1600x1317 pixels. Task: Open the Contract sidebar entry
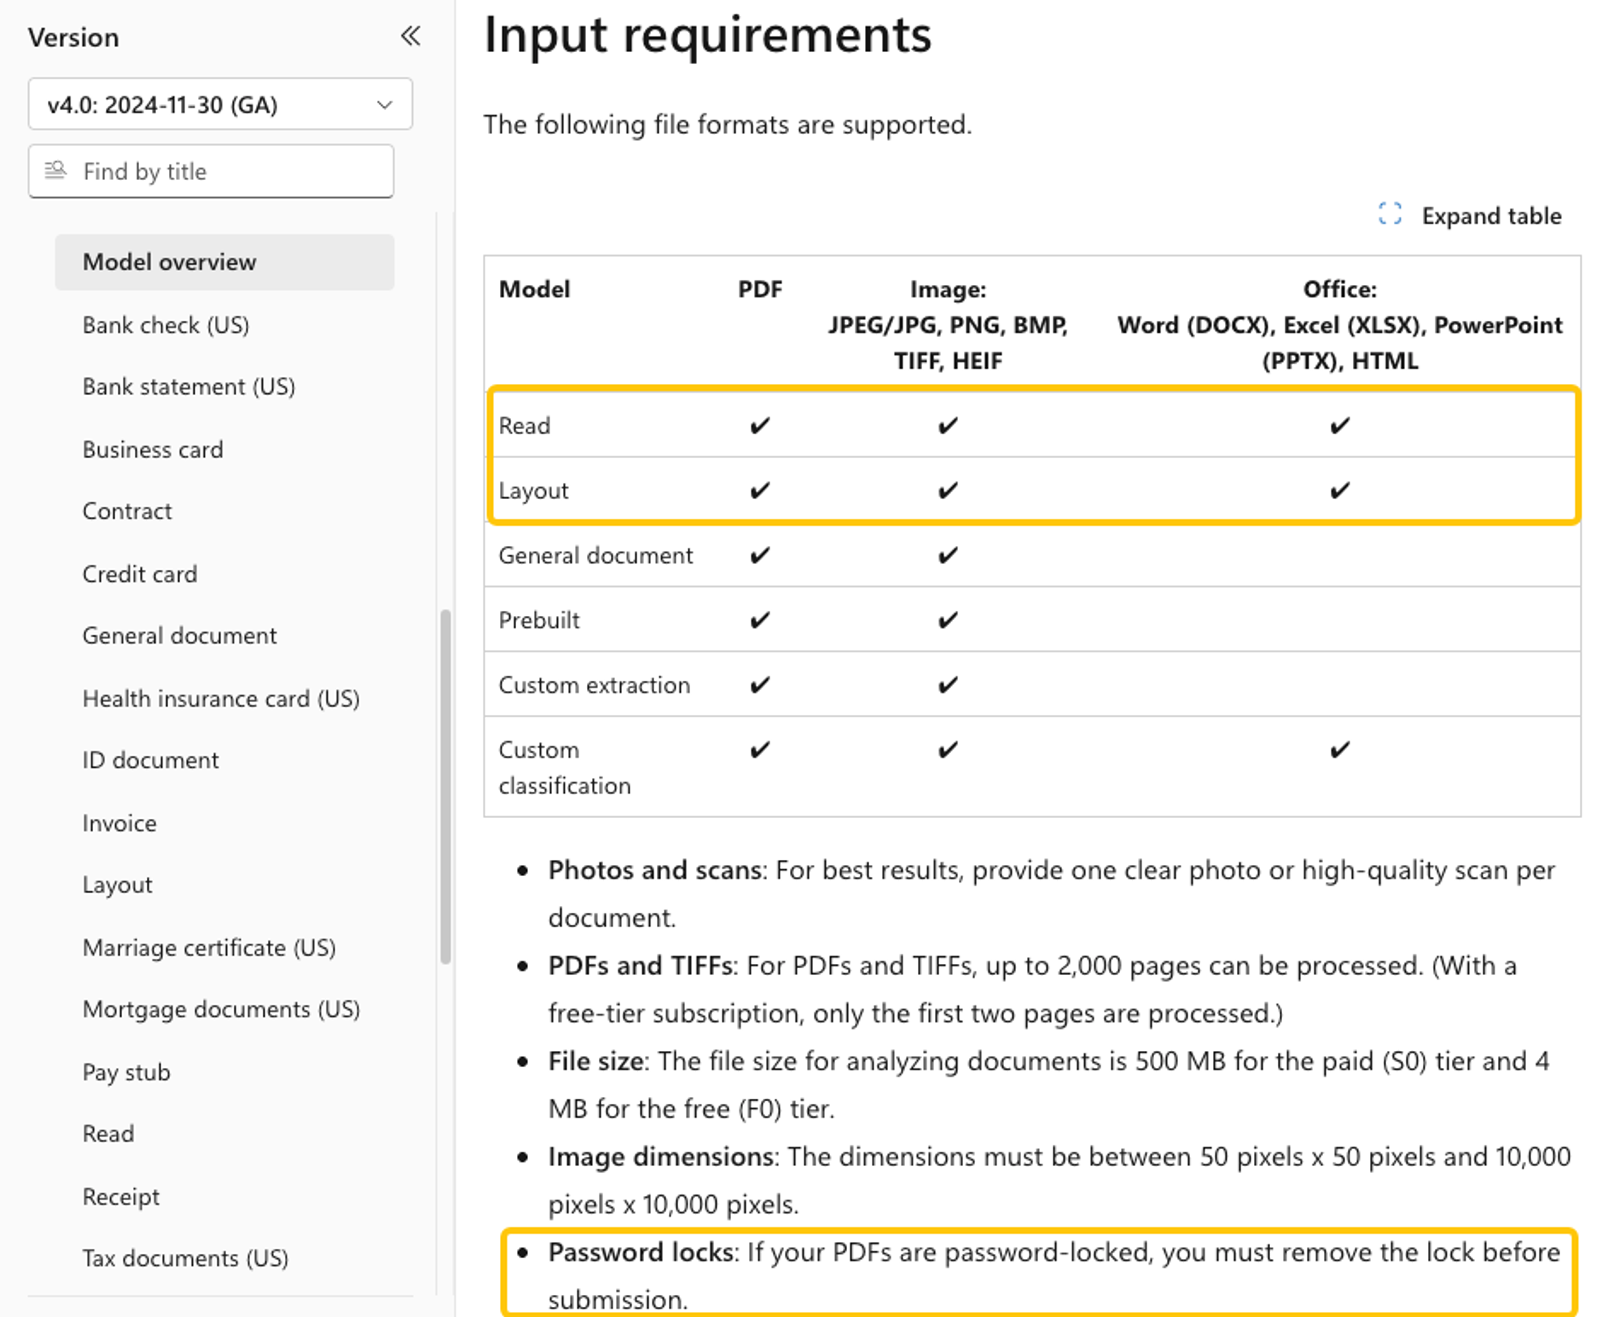(127, 511)
